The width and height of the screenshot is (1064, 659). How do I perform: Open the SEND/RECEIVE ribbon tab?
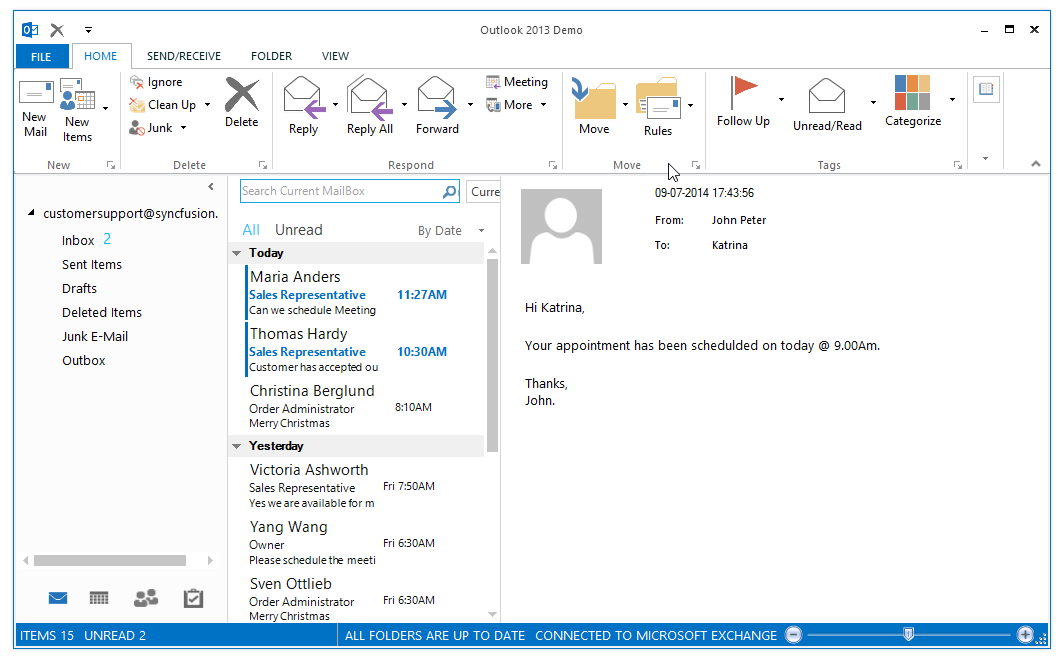pyautogui.click(x=184, y=56)
